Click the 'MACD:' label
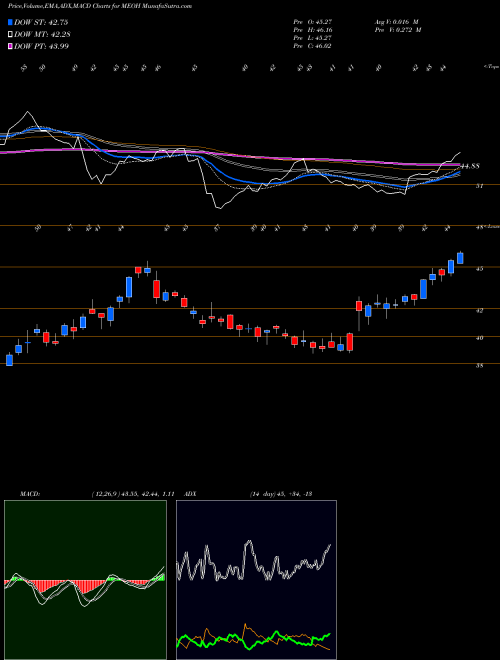Viewport: 500px width, 660px height. point(29,494)
